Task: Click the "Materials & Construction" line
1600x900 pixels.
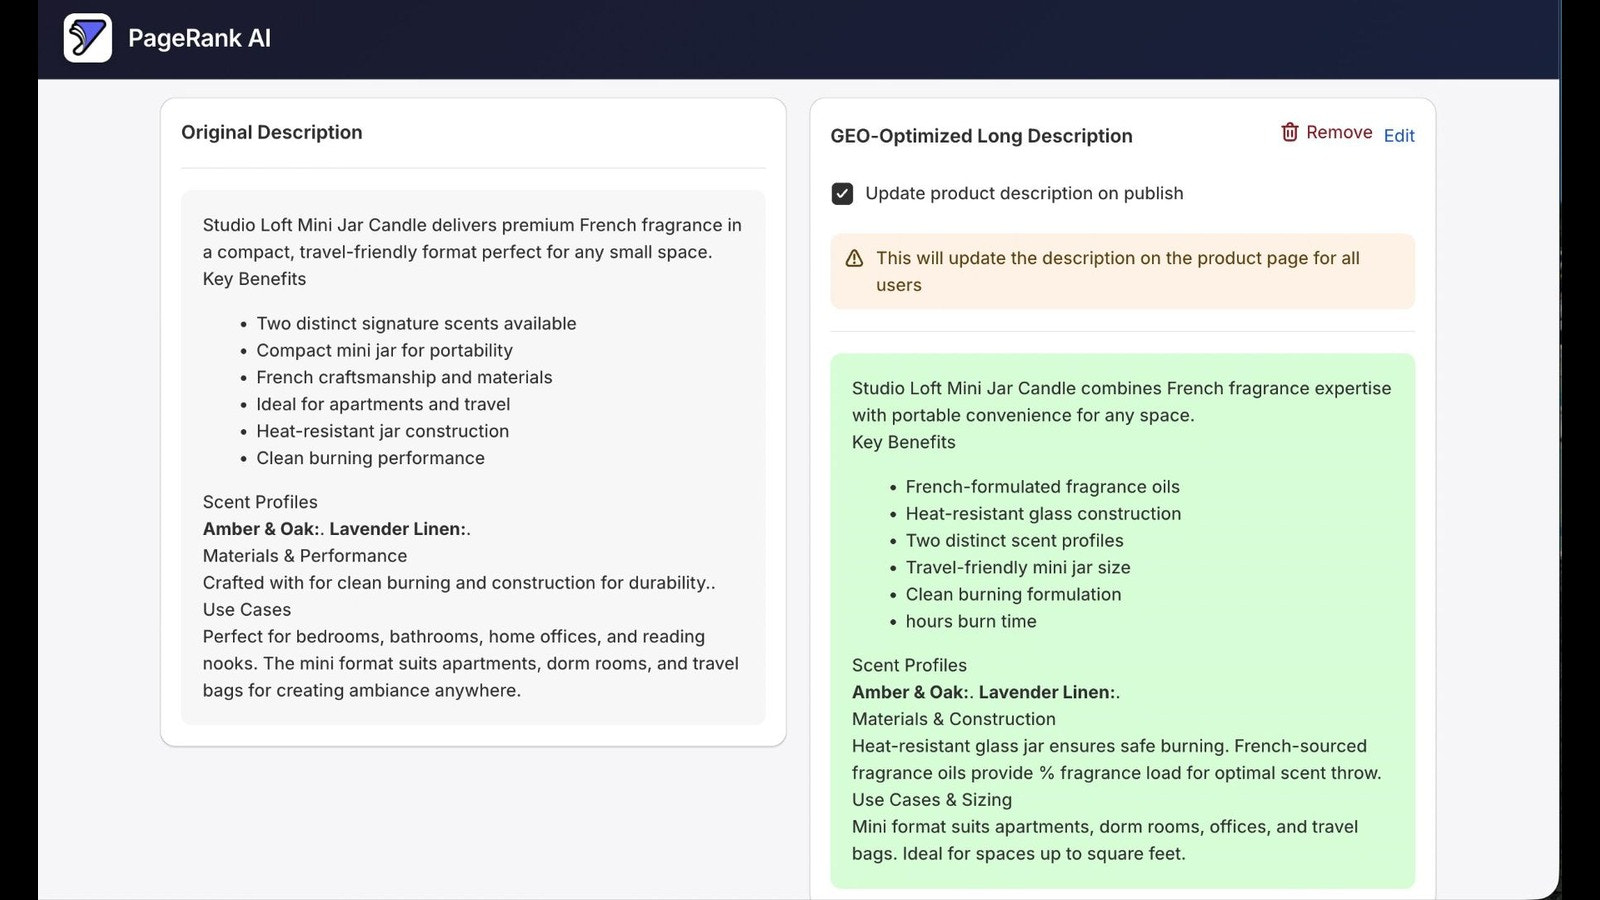Action: pos(953,719)
